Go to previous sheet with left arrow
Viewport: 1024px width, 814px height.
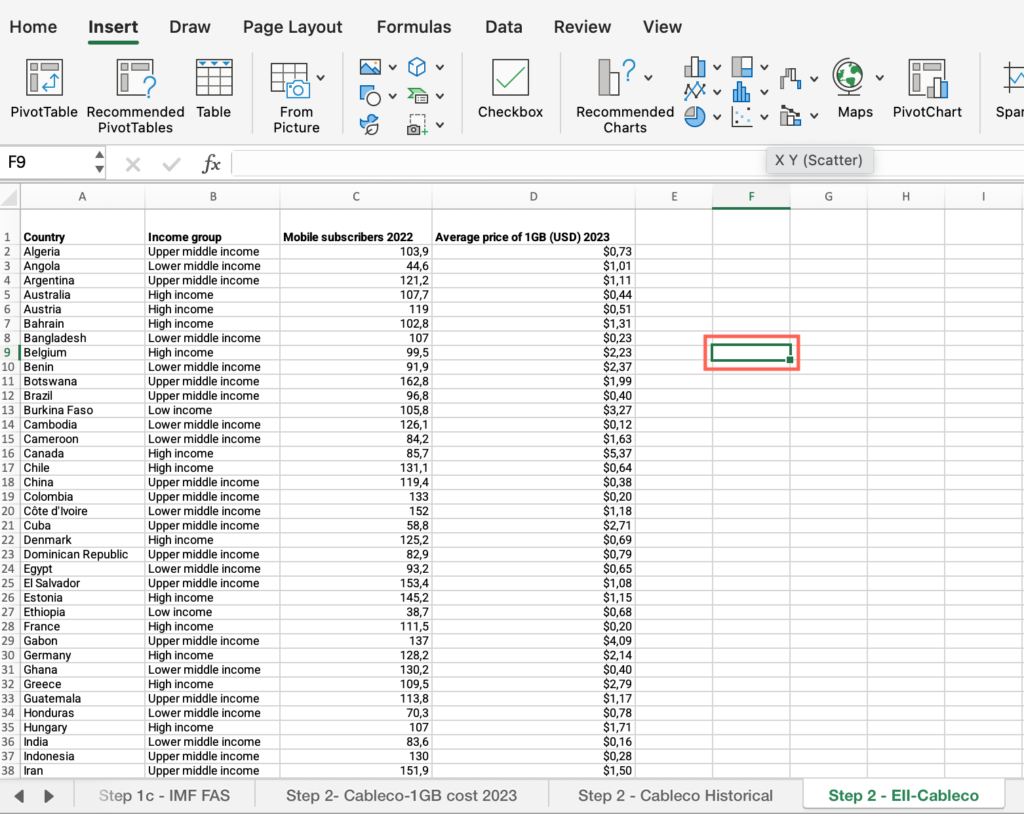click(20, 796)
